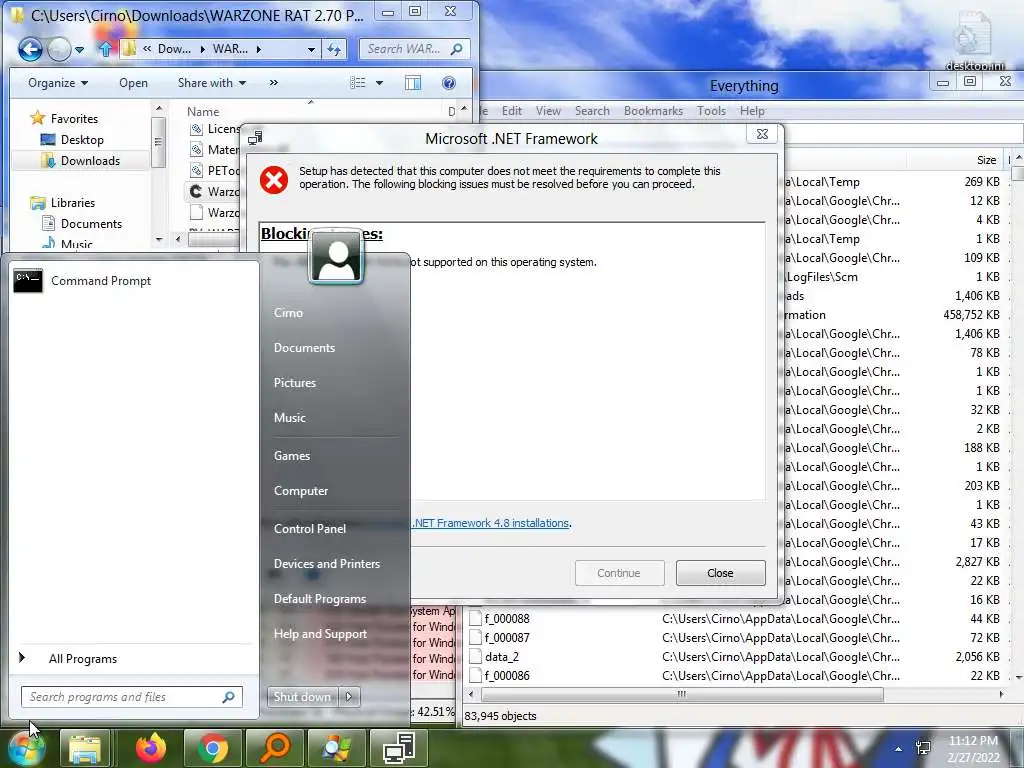Open Share with dropdown in Explorer
Screen dimensions: 1024x768
(212, 83)
